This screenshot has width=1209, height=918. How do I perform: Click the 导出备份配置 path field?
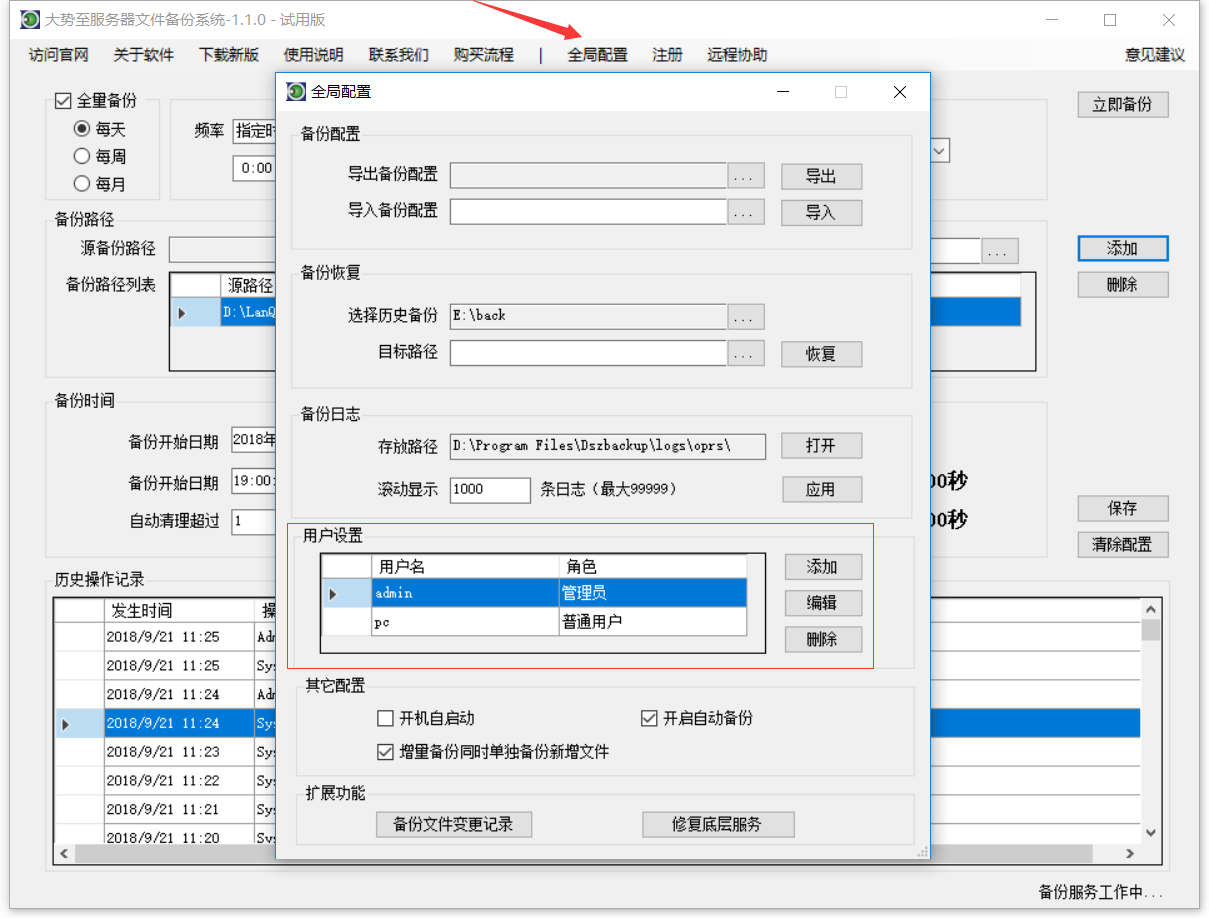coord(588,176)
